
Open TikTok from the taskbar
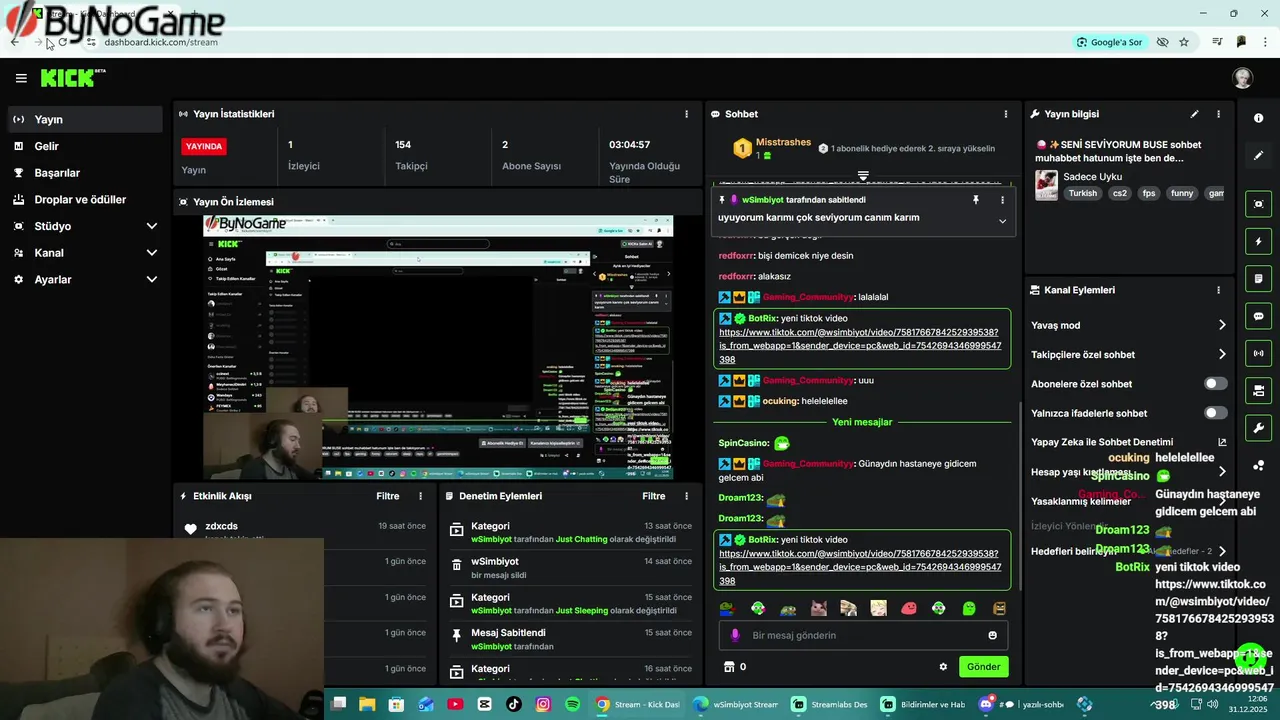(513, 704)
